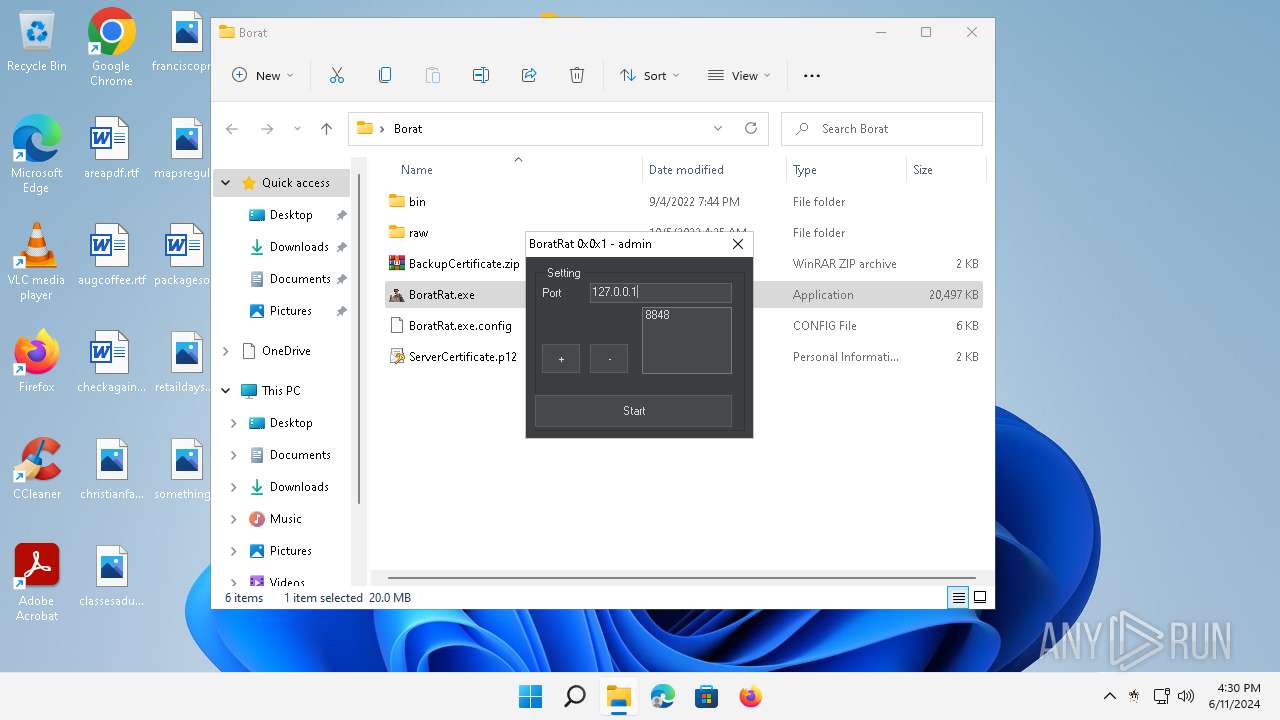Open the View dropdown menu

(x=739, y=75)
